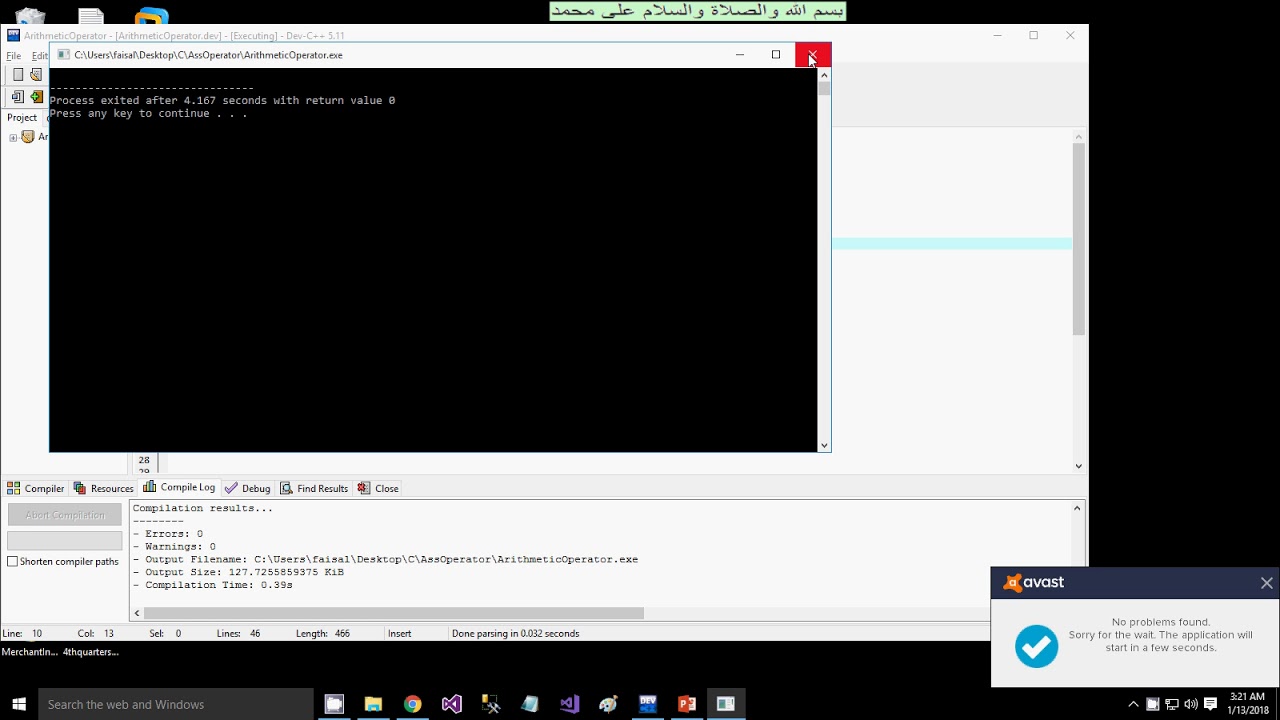Toggle Shorten compiler paths checkbox

(x=13, y=561)
